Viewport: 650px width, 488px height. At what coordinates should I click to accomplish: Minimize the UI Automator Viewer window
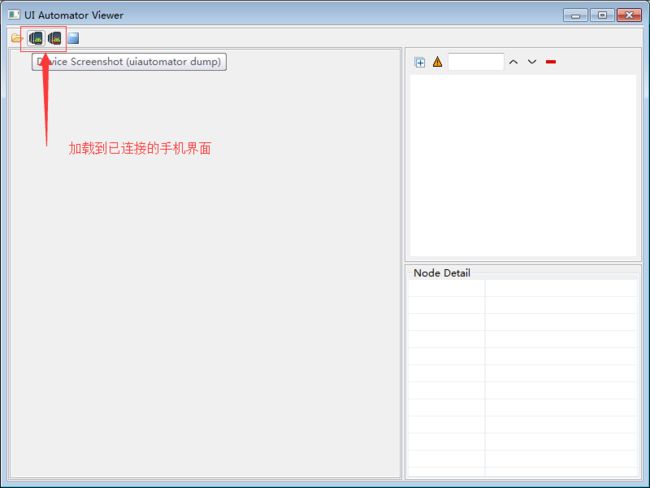click(575, 15)
